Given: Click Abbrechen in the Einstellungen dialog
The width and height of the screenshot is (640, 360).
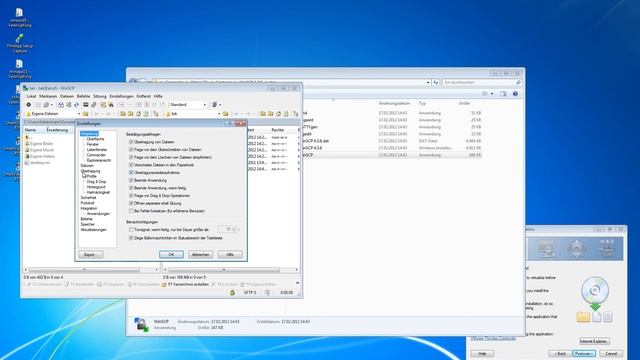Looking at the screenshot, I should point(200,254).
